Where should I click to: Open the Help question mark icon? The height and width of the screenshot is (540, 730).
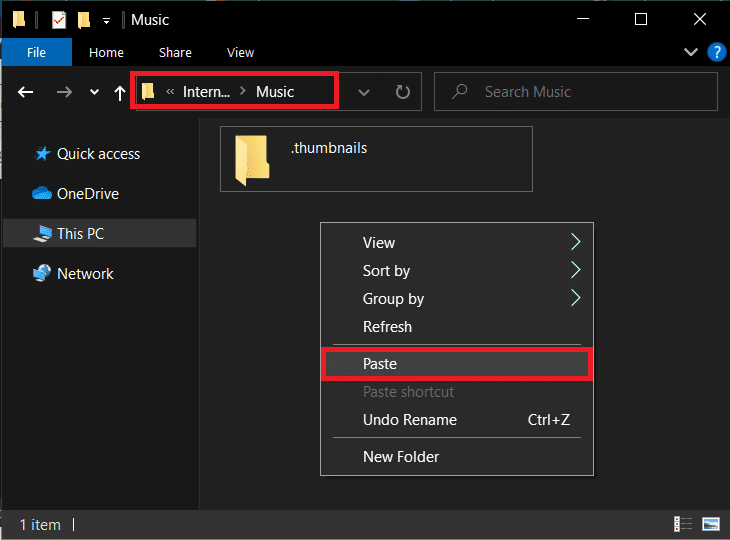click(716, 52)
